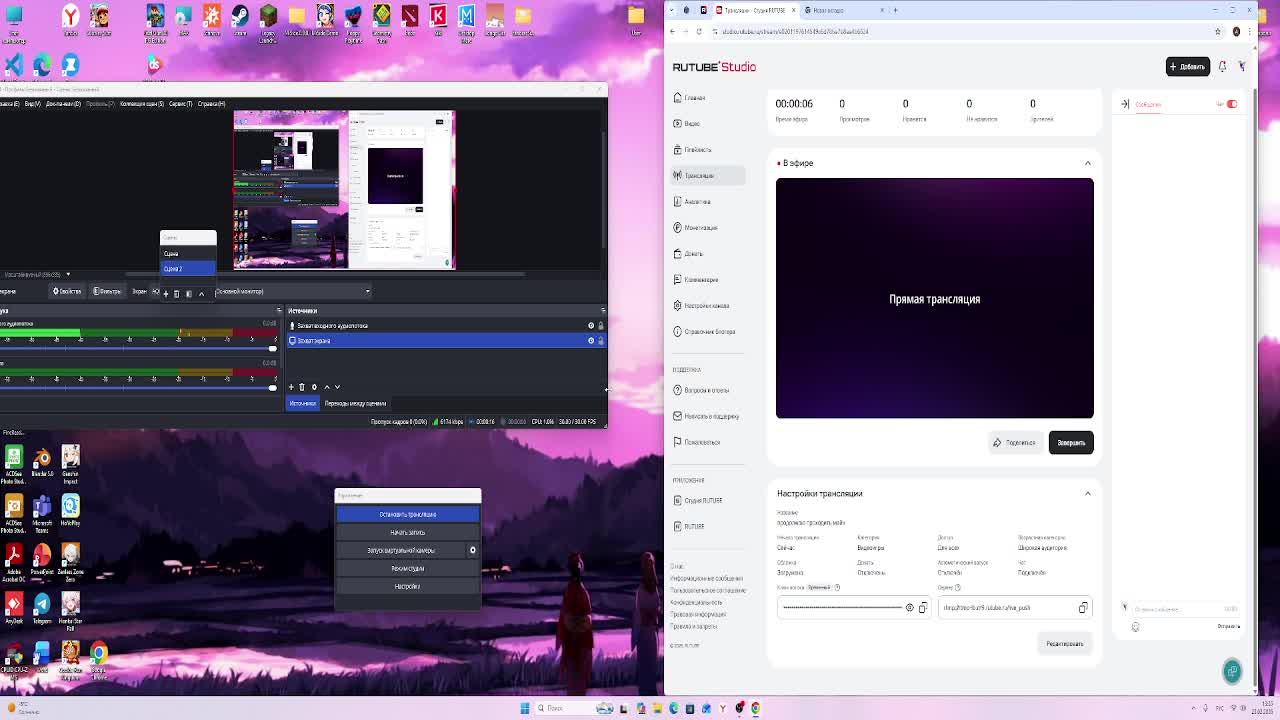The width and height of the screenshot is (1280, 720).
Task: Open the Источники dock options menu
Action: [602, 311]
